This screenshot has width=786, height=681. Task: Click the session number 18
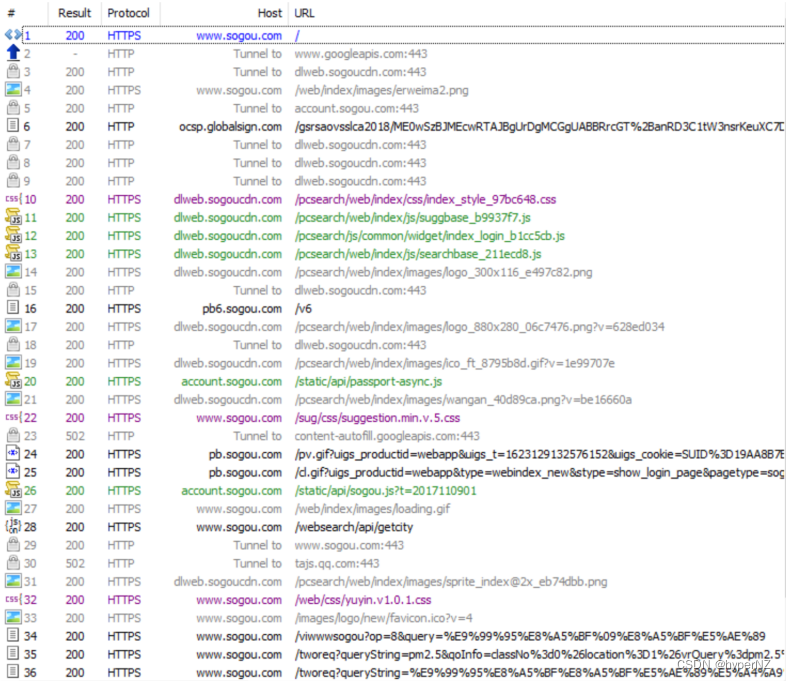[31, 345]
